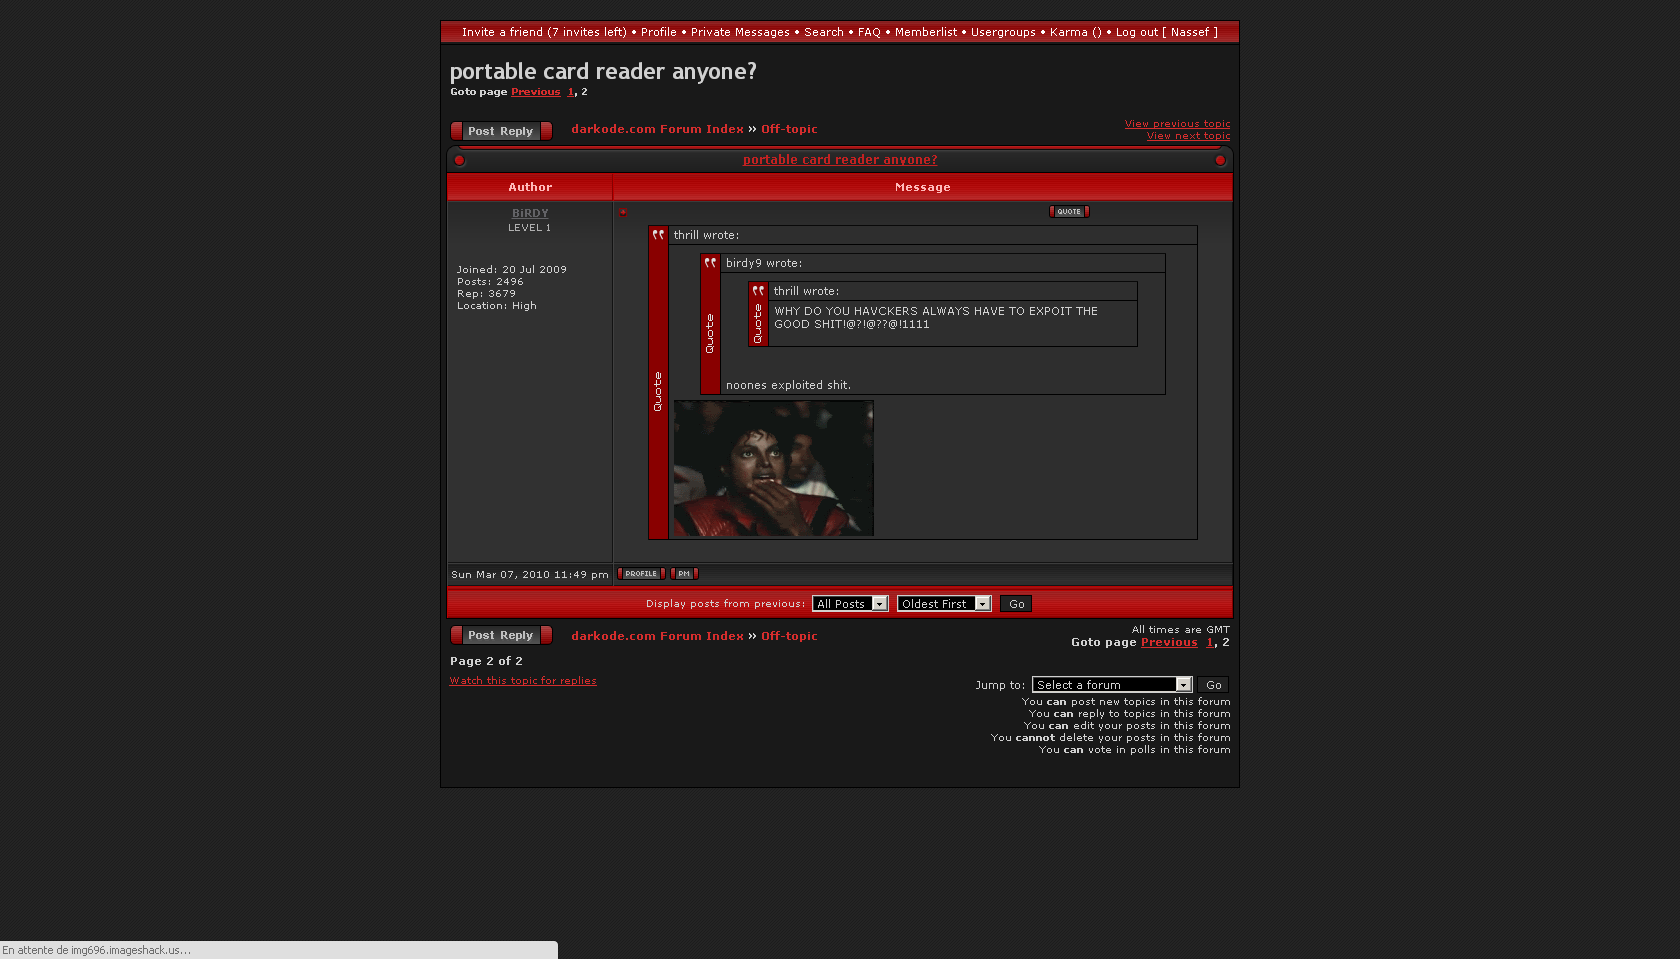Click the BiRDY username link
Viewport: 1680px width, 959px height.
tap(530, 213)
